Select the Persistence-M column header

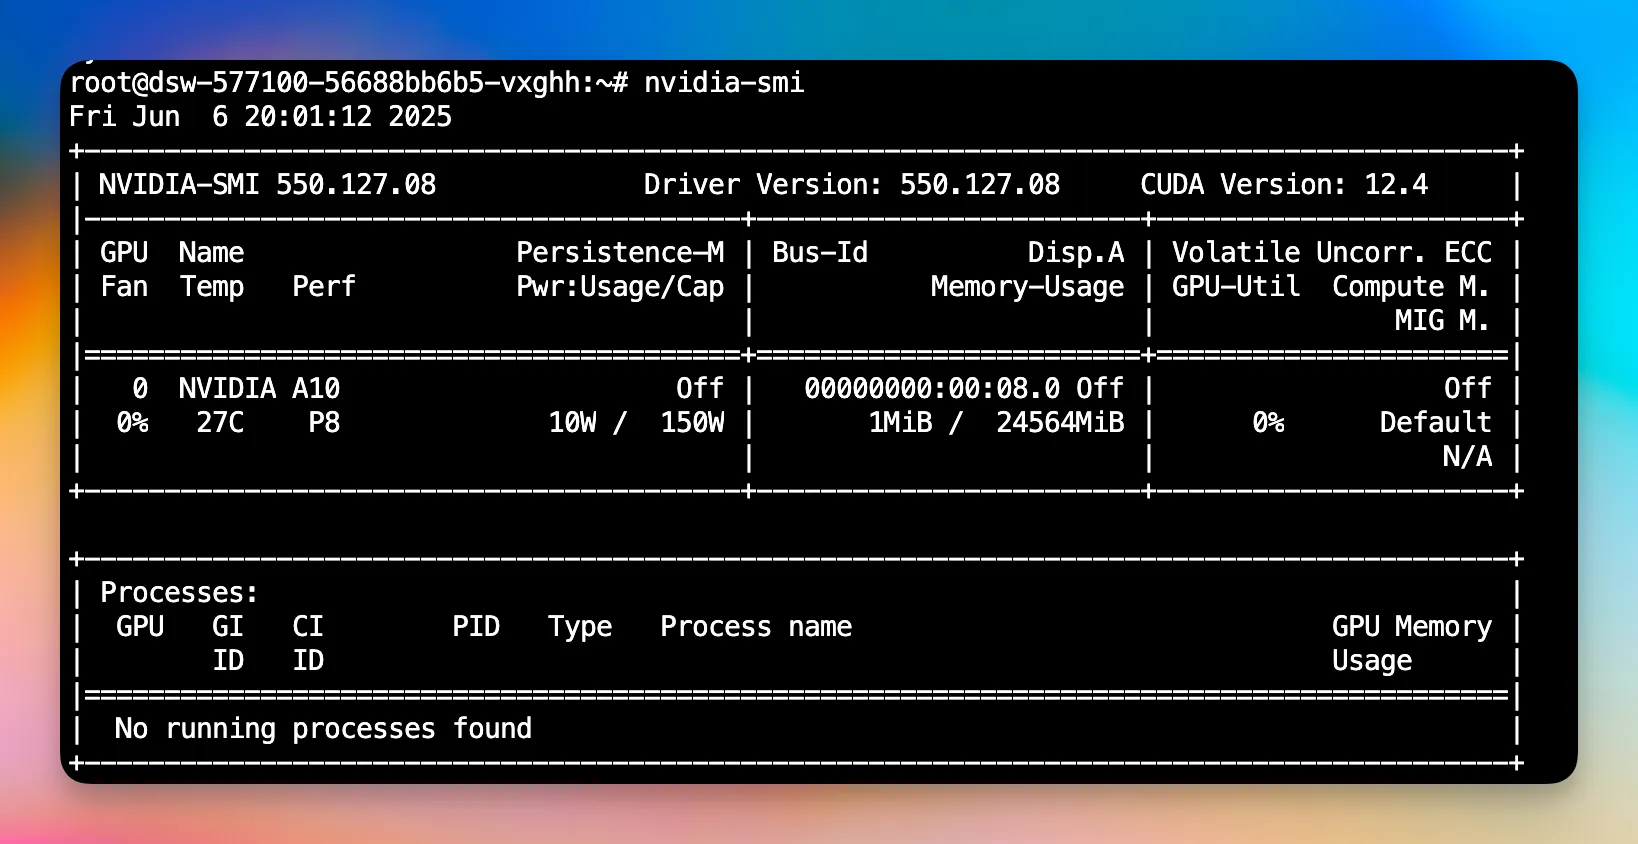(619, 253)
